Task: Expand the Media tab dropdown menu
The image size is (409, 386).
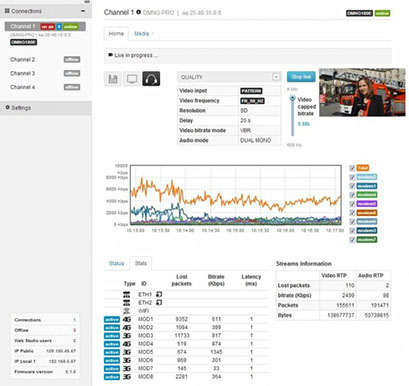Action: pyautogui.click(x=144, y=34)
